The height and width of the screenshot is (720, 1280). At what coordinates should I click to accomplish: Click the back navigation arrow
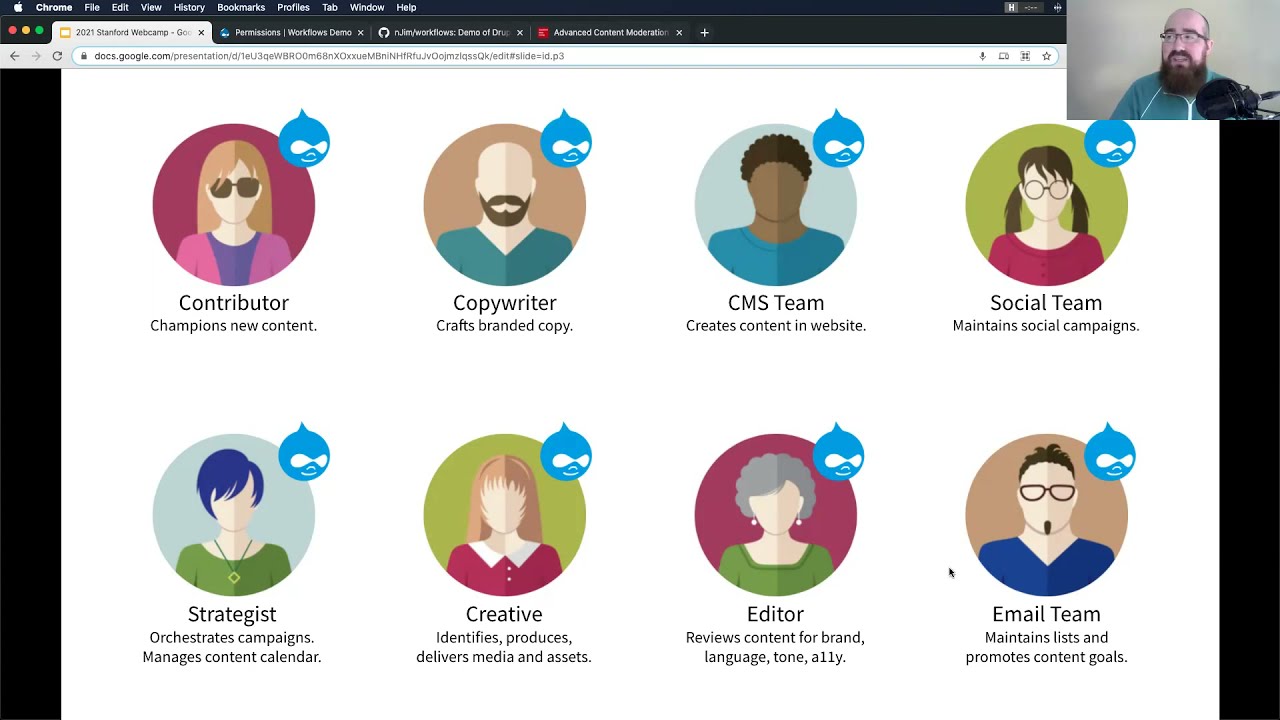click(x=14, y=56)
